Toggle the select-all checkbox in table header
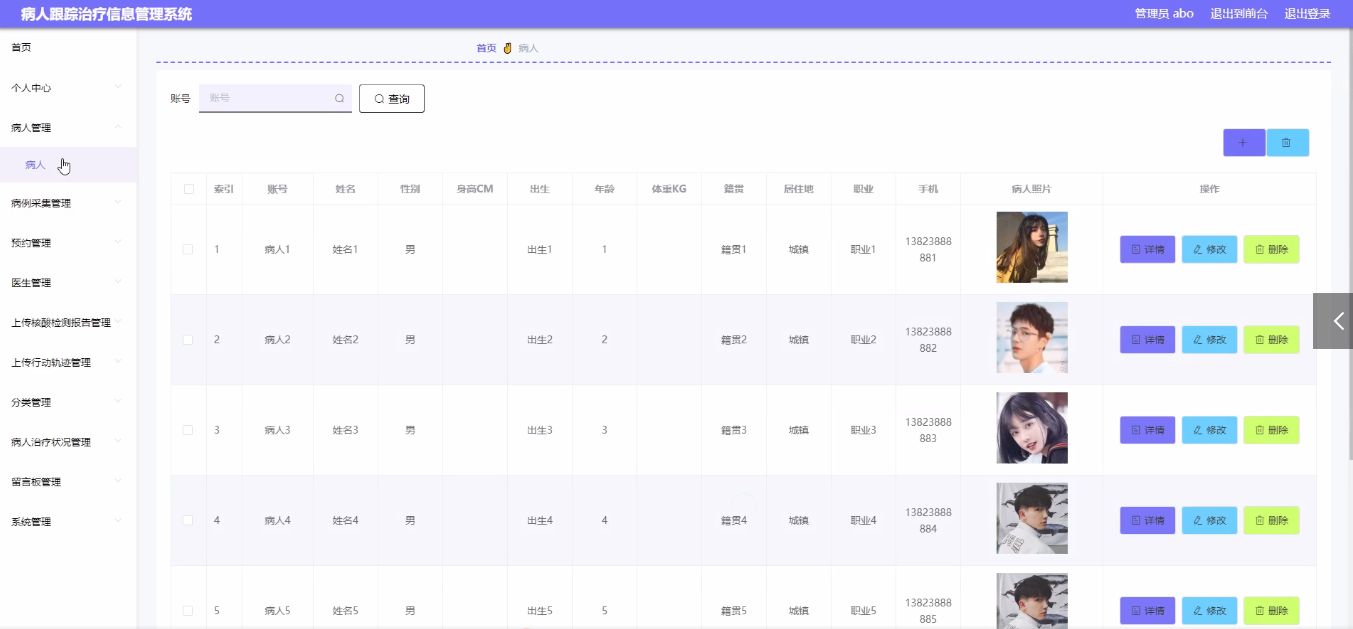Viewport: 1353px width, 629px height. click(188, 189)
